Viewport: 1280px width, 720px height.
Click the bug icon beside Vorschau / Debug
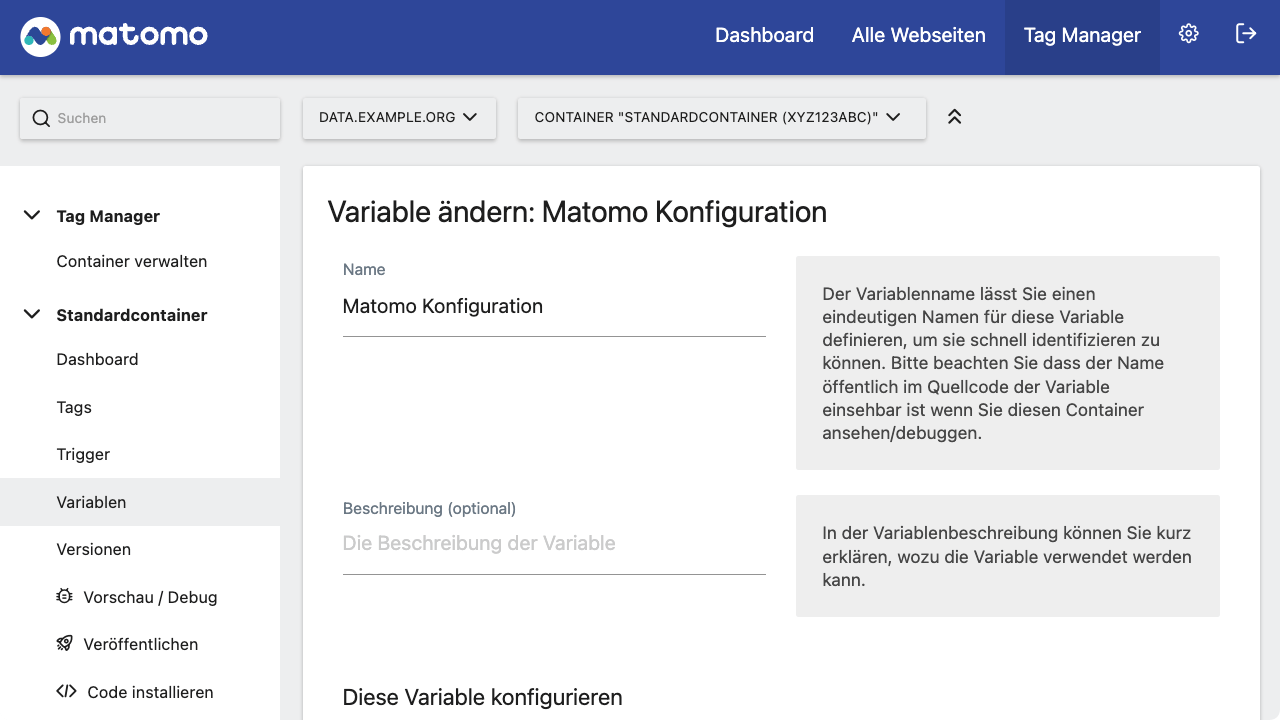point(65,596)
